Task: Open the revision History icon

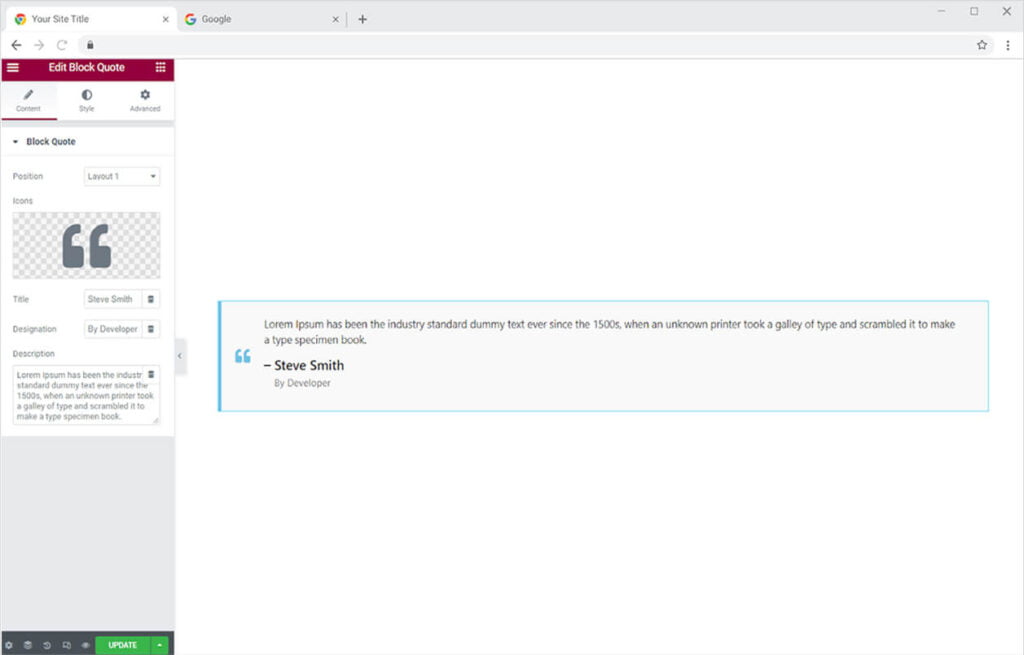Action: [47, 645]
